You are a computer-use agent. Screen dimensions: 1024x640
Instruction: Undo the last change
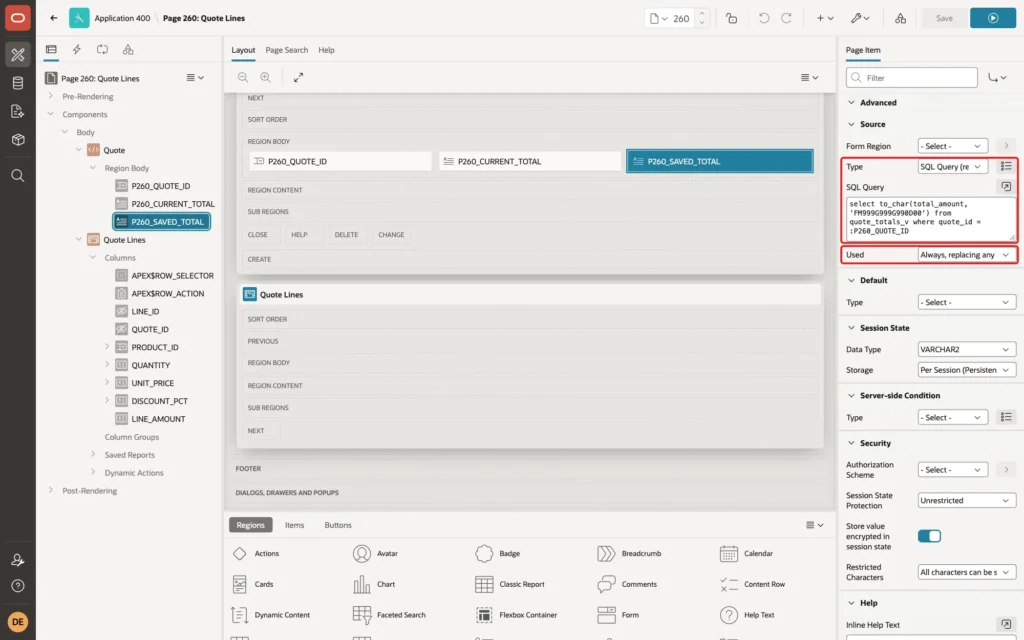(763, 18)
